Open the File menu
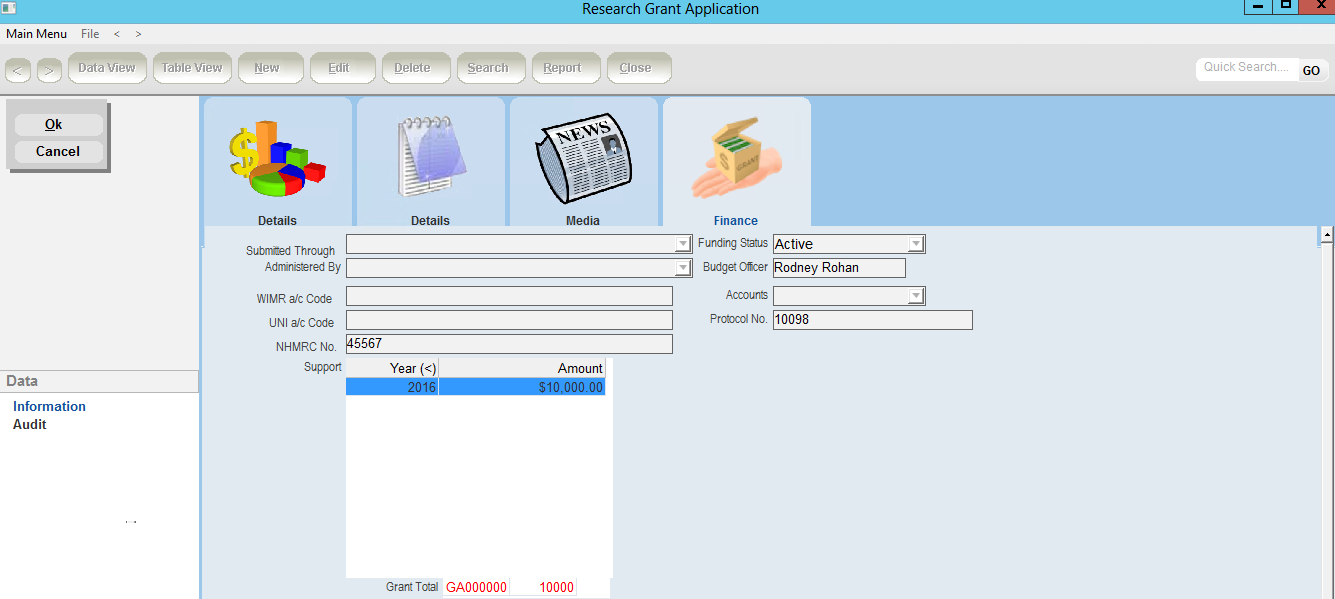This screenshot has height=599, width=1335. point(90,34)
